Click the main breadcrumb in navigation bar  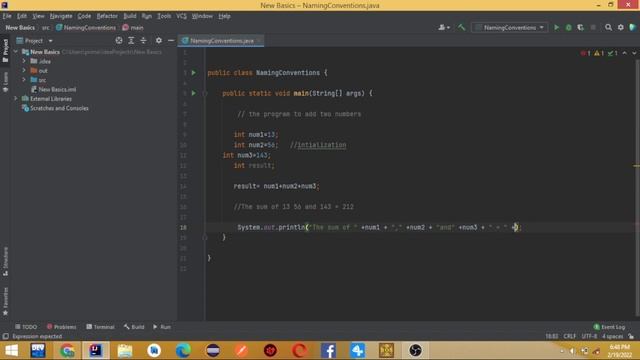click(133, 27)
